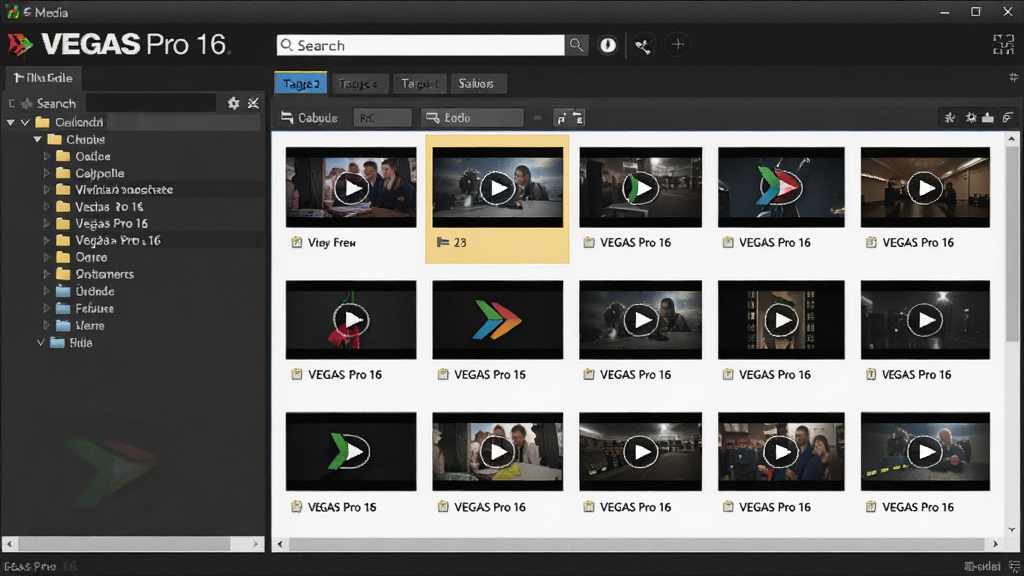Screen dimensions: 1024x576
Task: Play the Vioy Freu video thumbnail
Action: (x=351, y=187)
